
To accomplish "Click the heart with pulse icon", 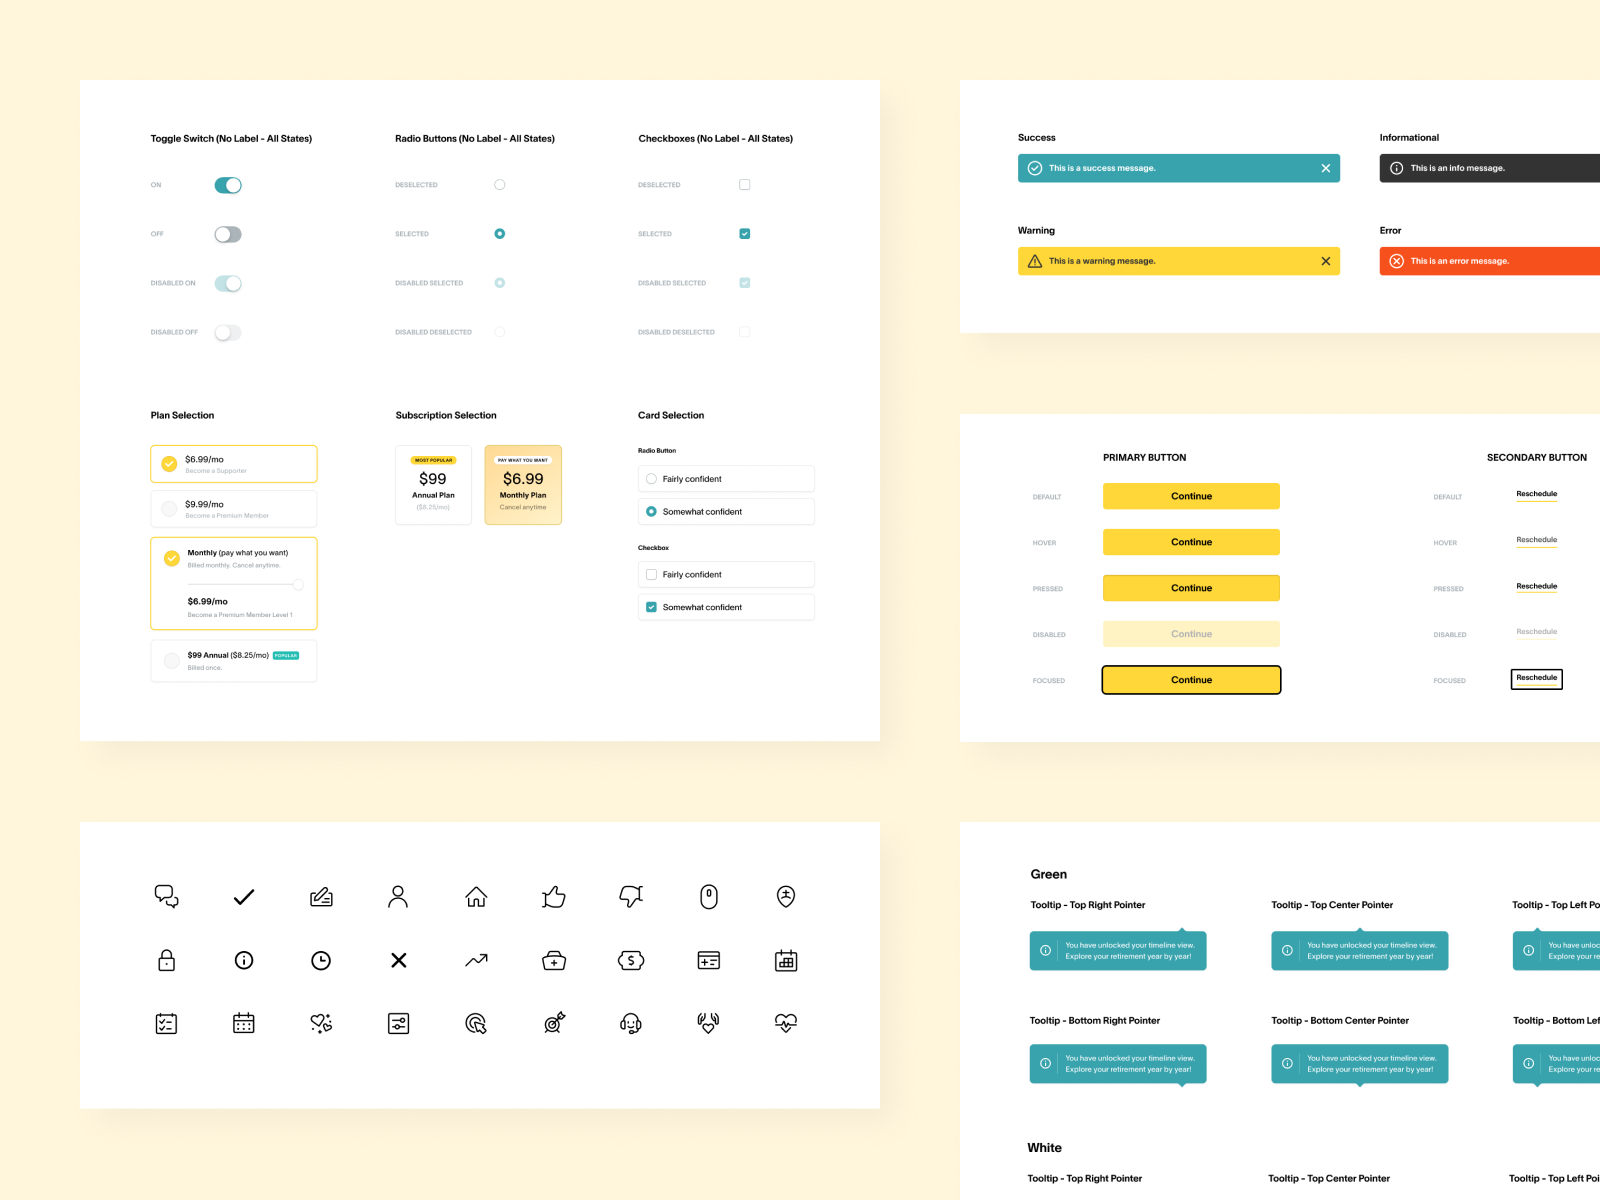I will (x=786, y=1023).
